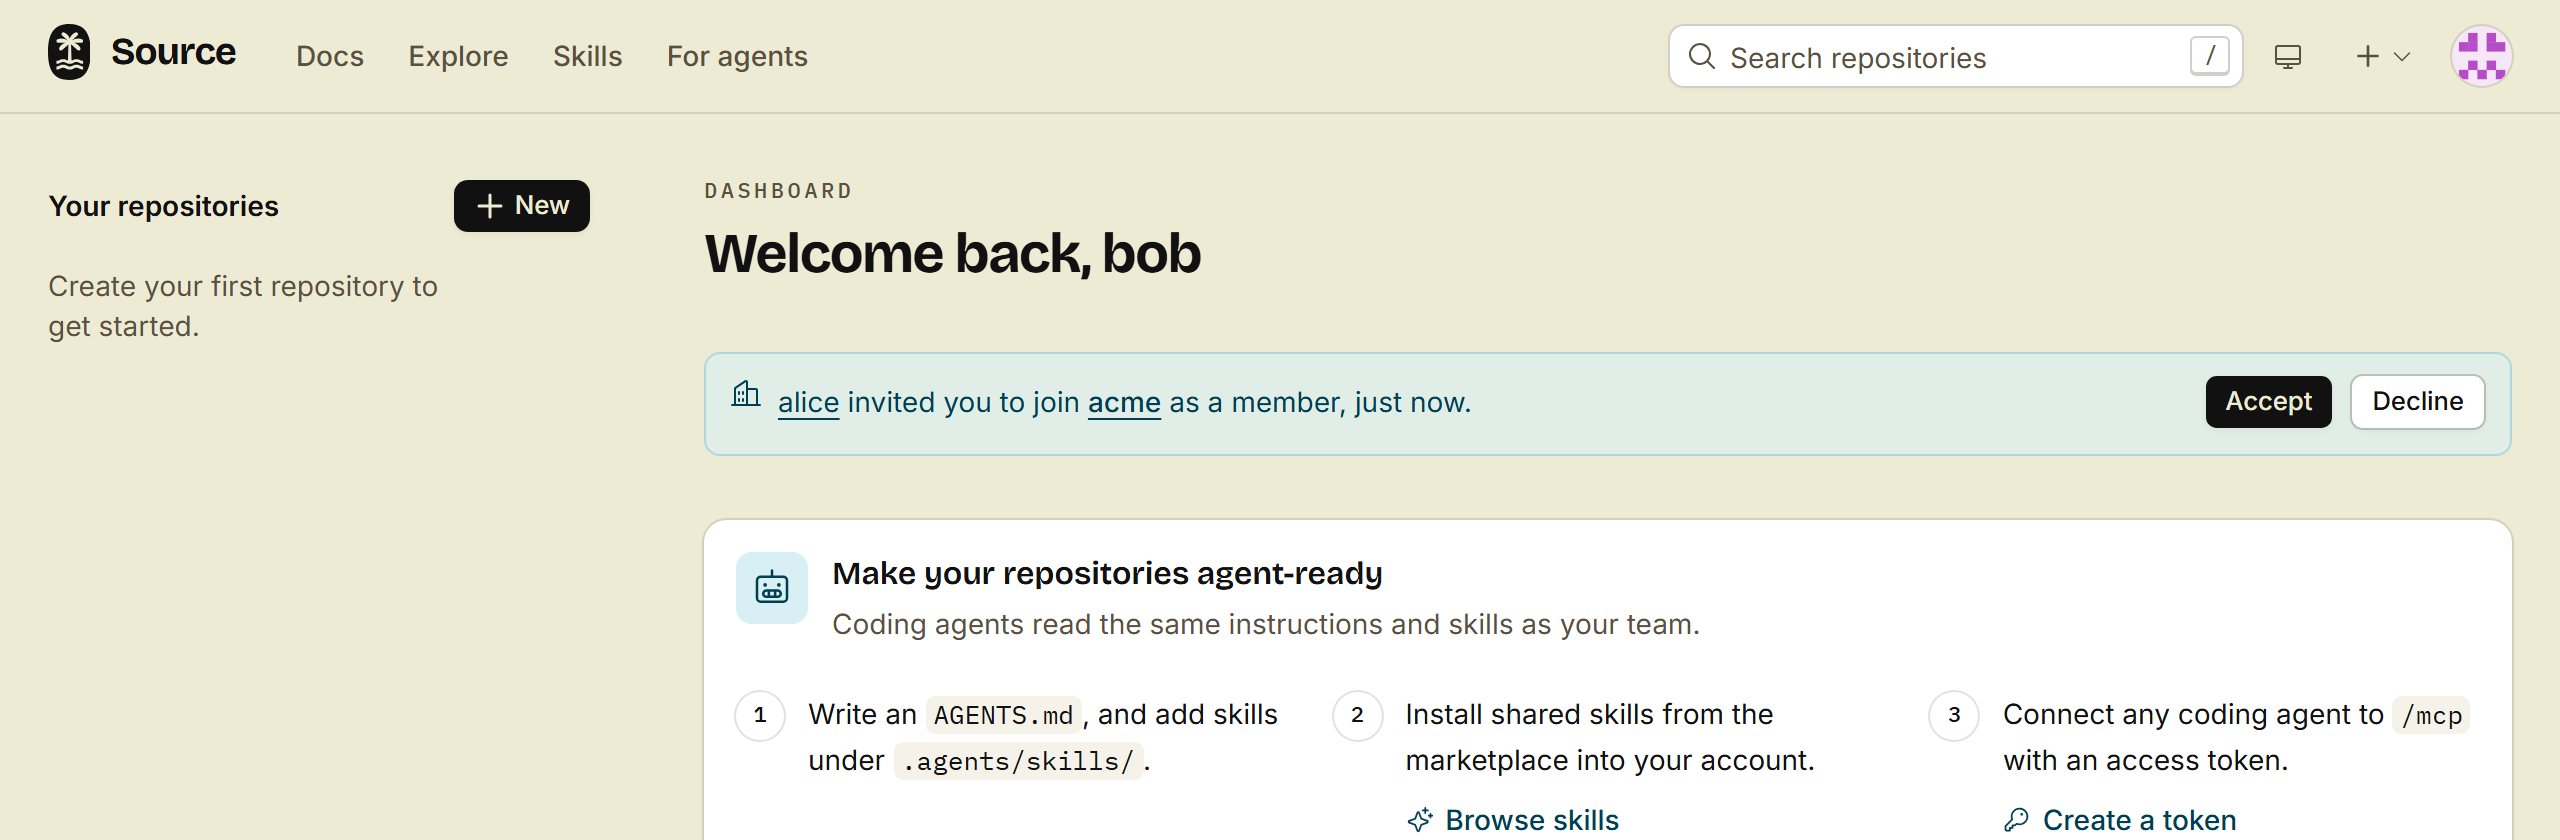The image size is (2560, 840).
Task: Click the .agents/skills/ code label
Action: tap(1018, 761)
